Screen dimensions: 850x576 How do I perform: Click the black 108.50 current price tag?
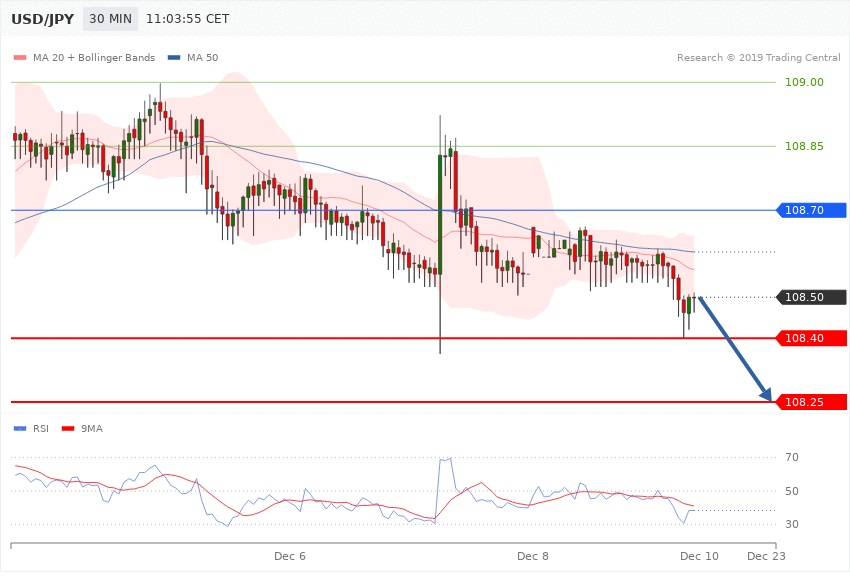[x=811, y=297]
